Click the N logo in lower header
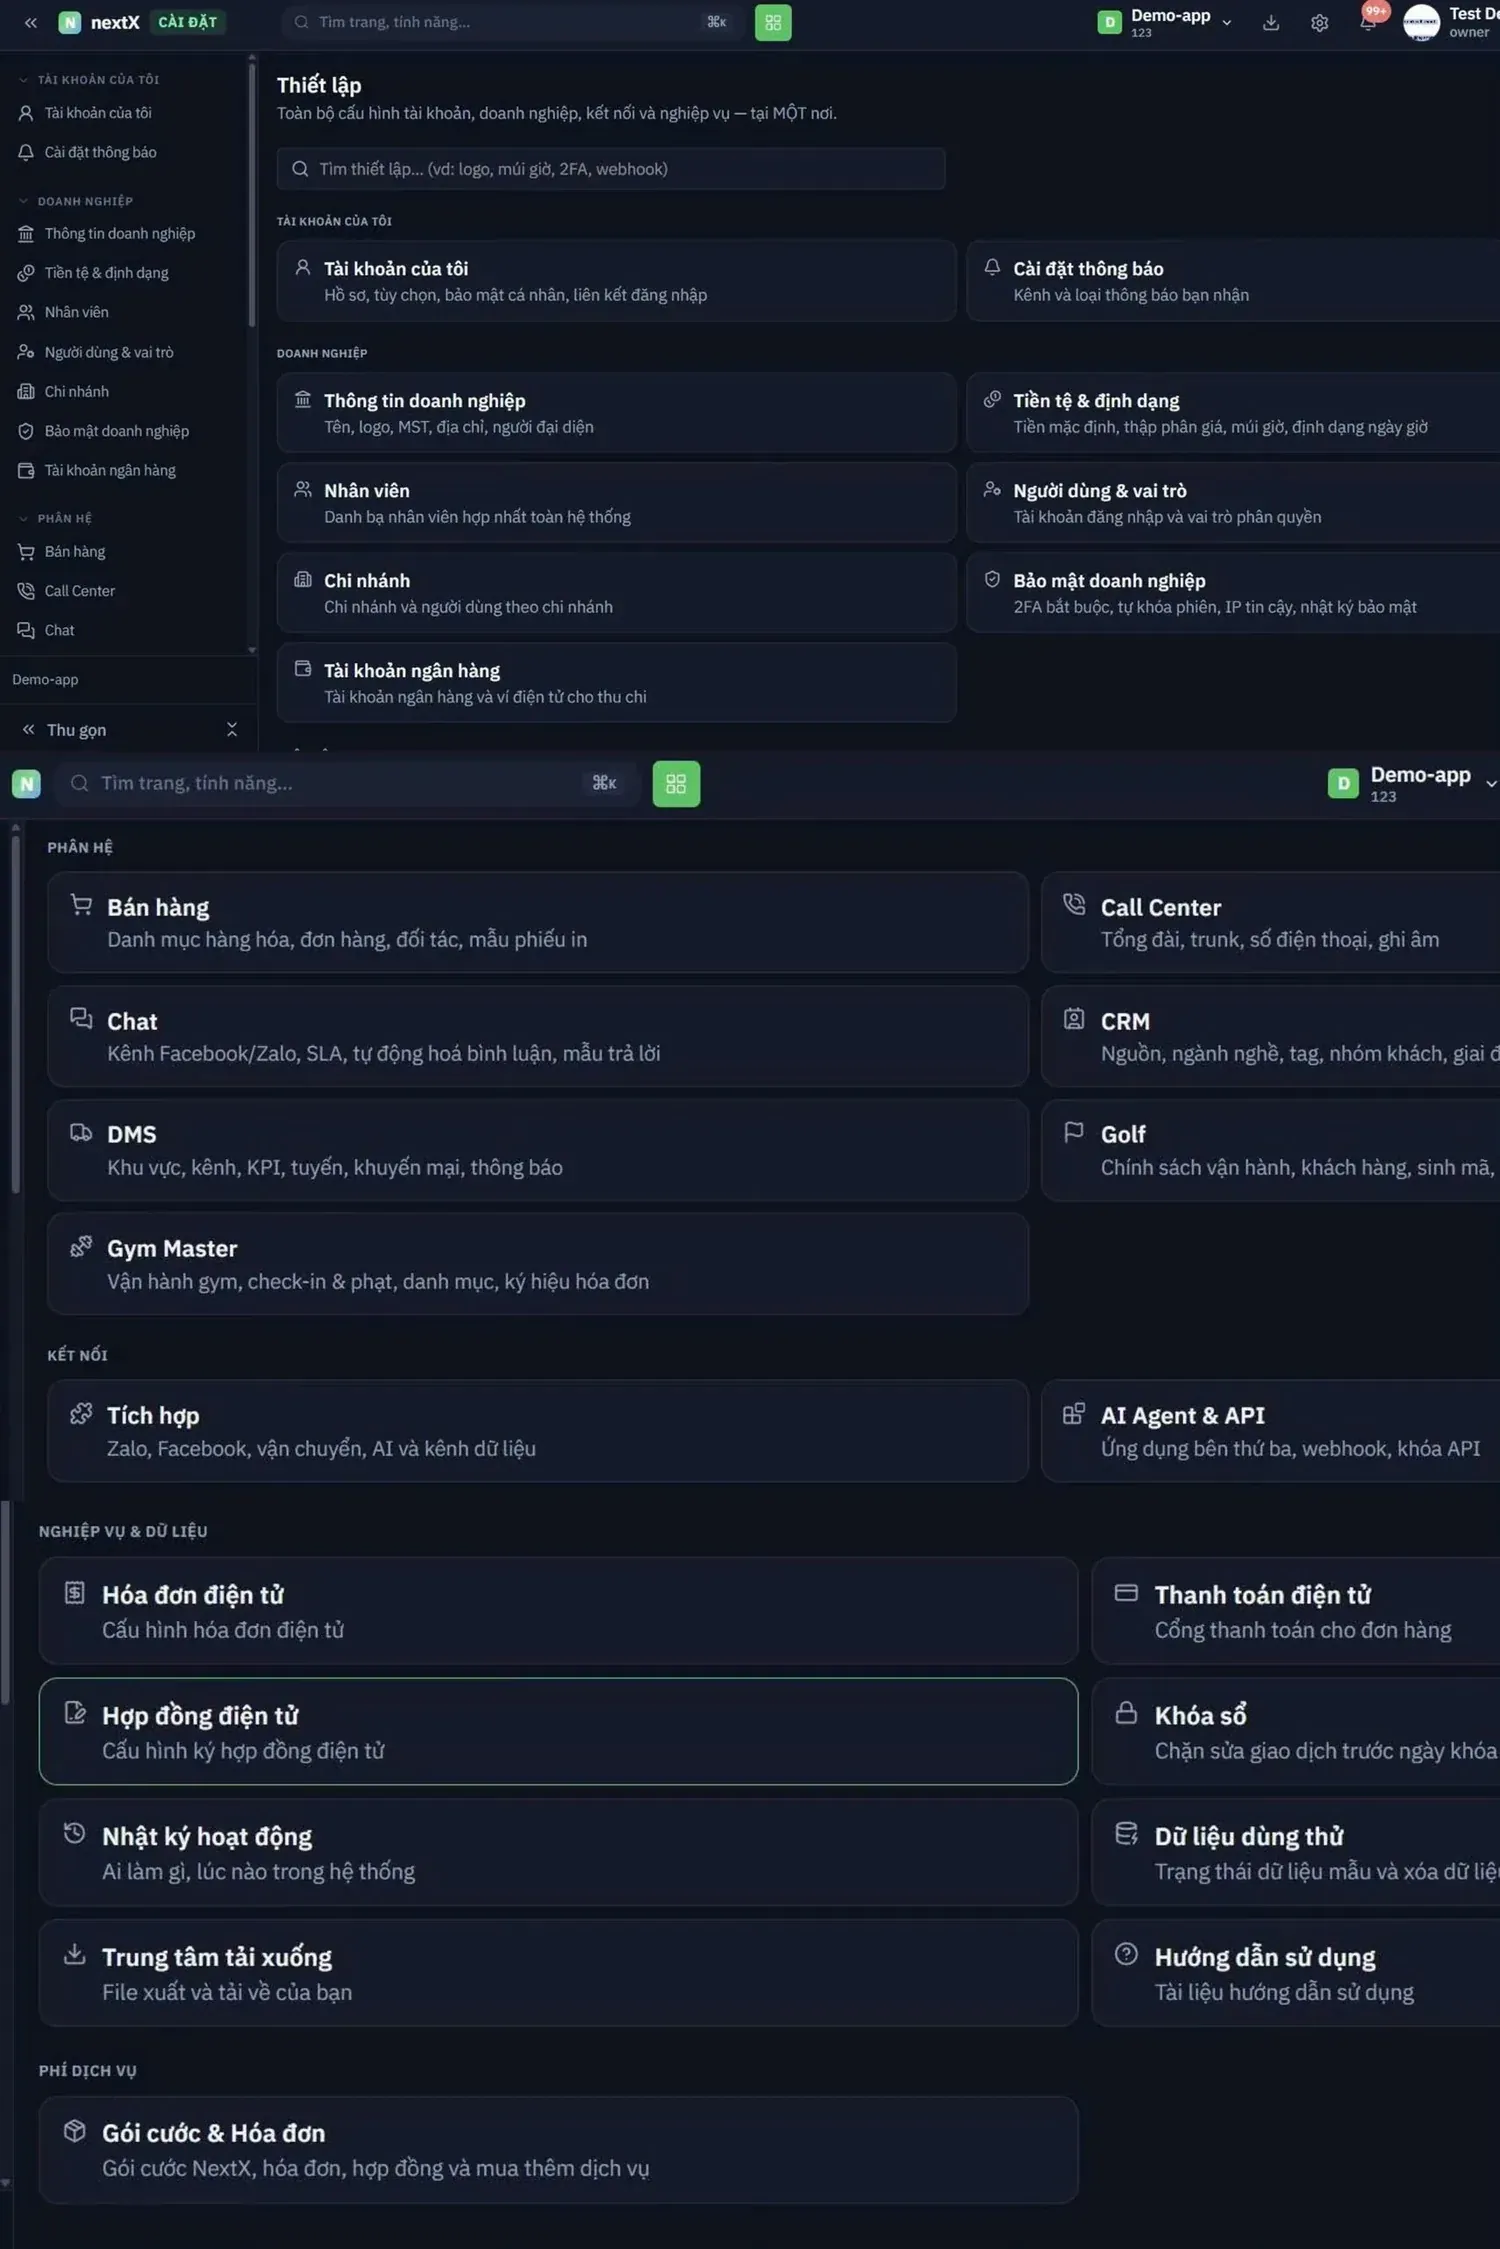Viewport: 1500px width, 2249px height. click(x=27, y=784)
